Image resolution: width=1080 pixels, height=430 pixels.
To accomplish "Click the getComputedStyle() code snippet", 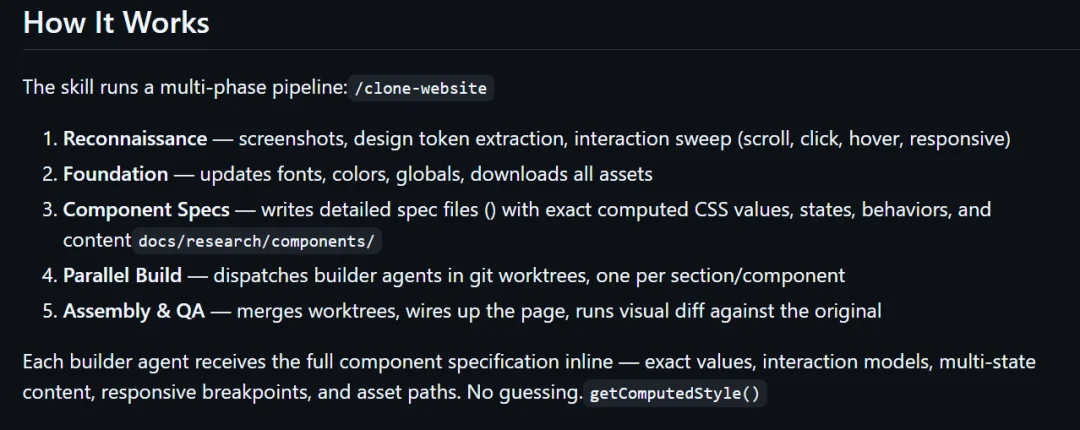I will pyautogui.click(x=675, y=395).
